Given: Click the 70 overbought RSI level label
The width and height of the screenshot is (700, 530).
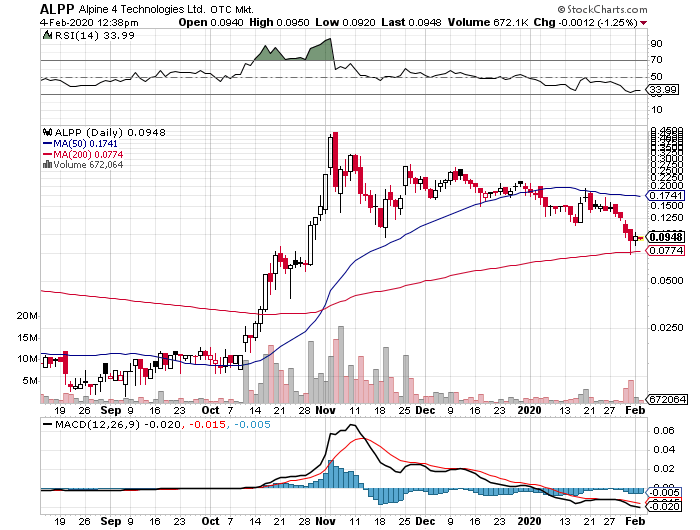Looking at the screenshot, I should tap(656, 59).
